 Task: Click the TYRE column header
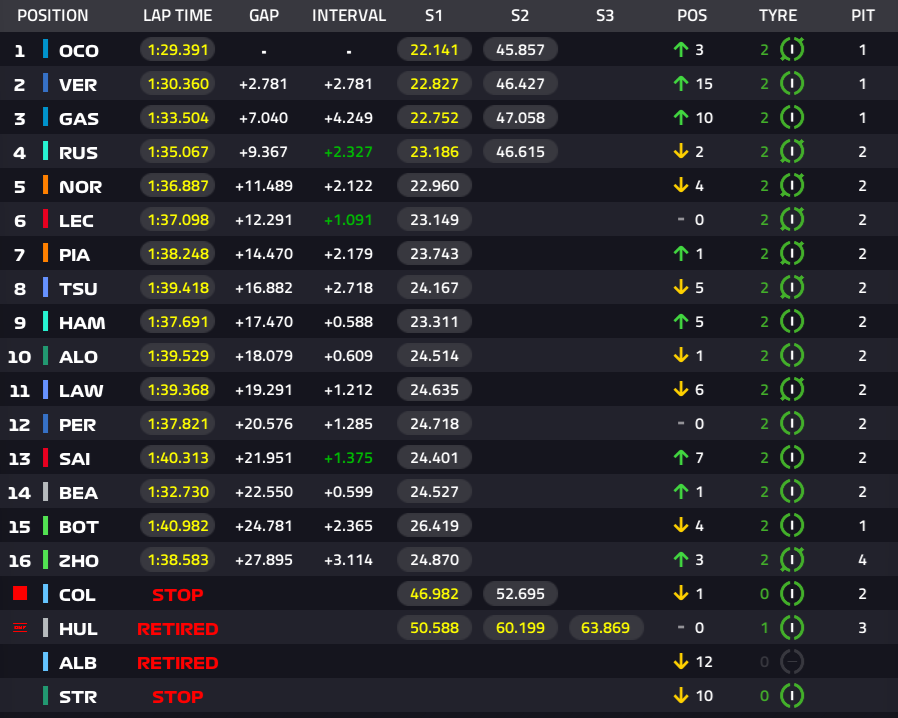coord(778,15)
